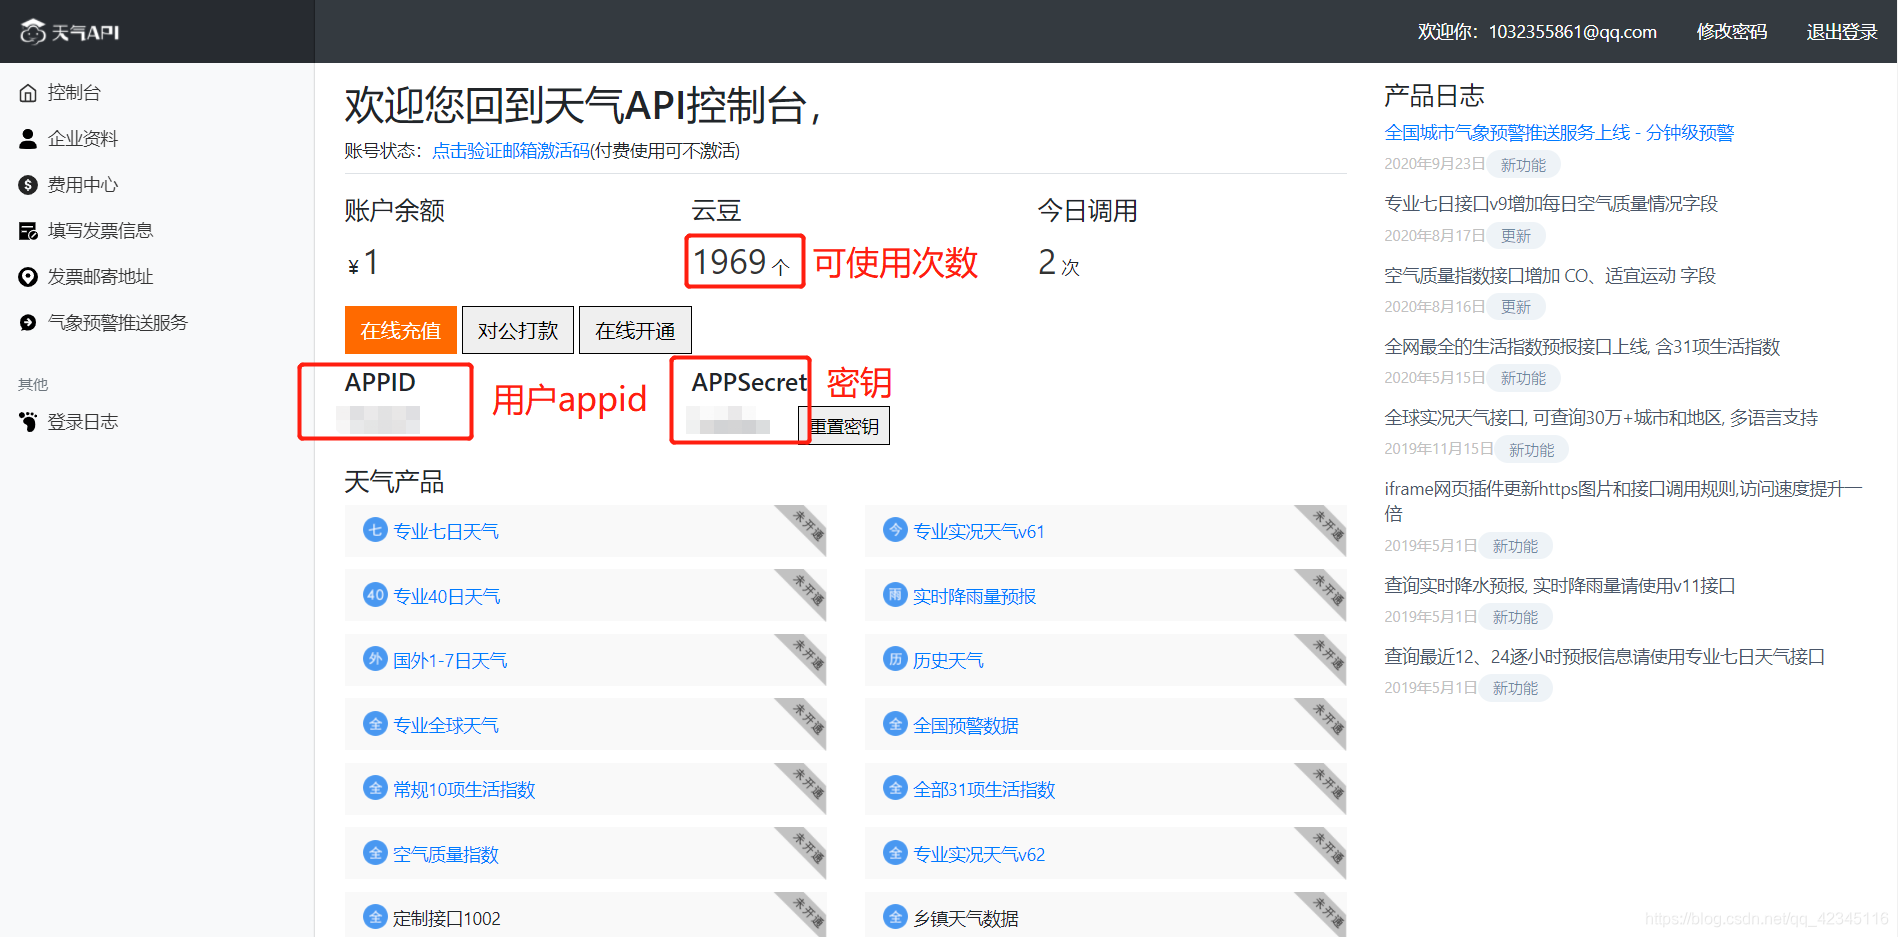1898x937 pixels.
Task: Open the 实时降雨量预报 product link
Action: (975, 597)
